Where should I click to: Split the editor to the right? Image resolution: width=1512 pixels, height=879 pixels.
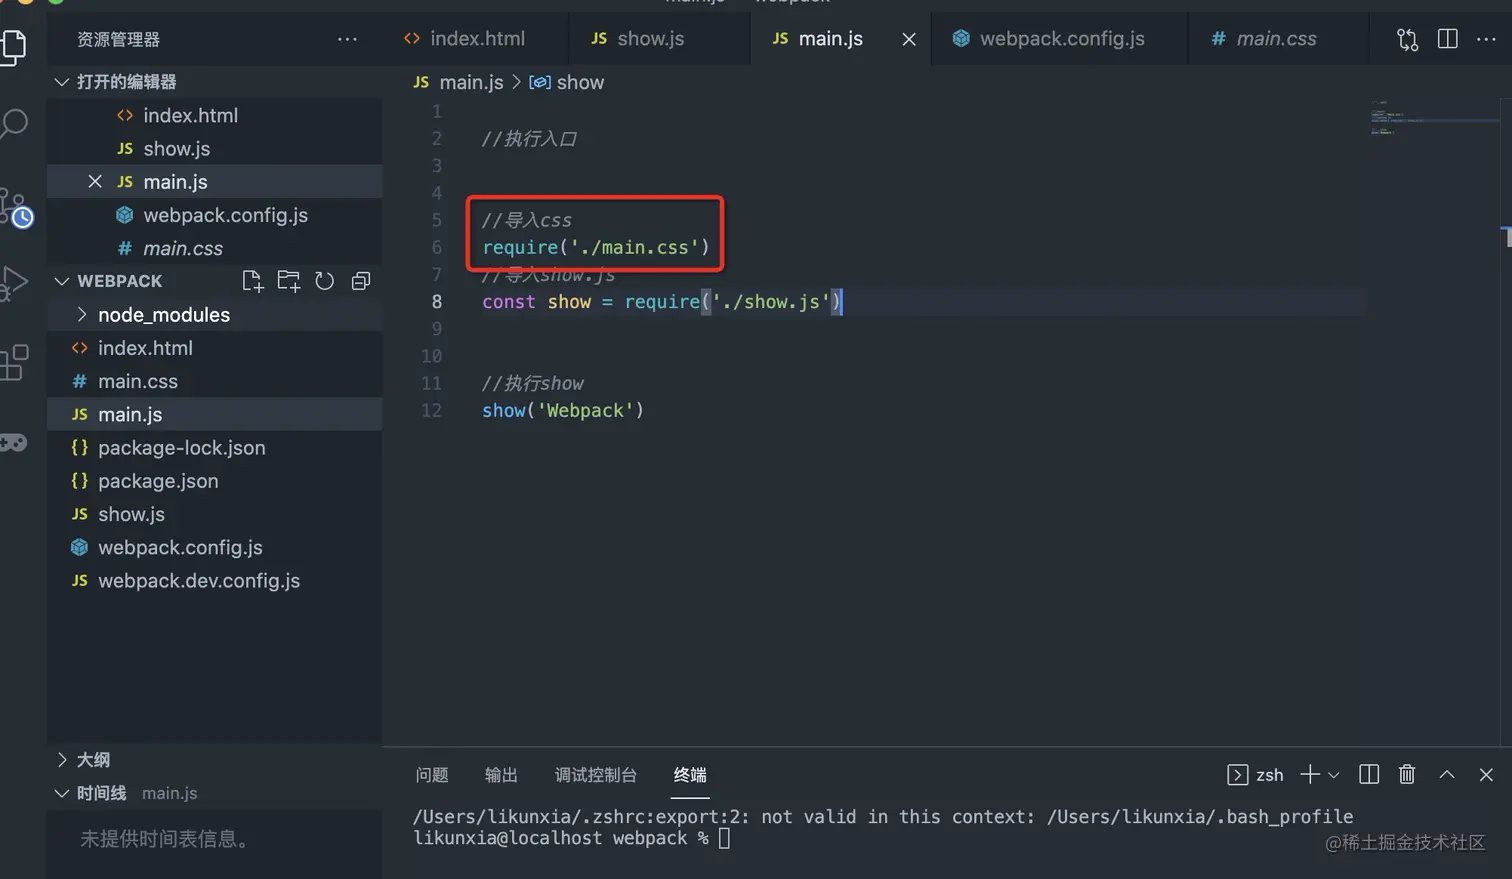click(x=1447, y=39)
